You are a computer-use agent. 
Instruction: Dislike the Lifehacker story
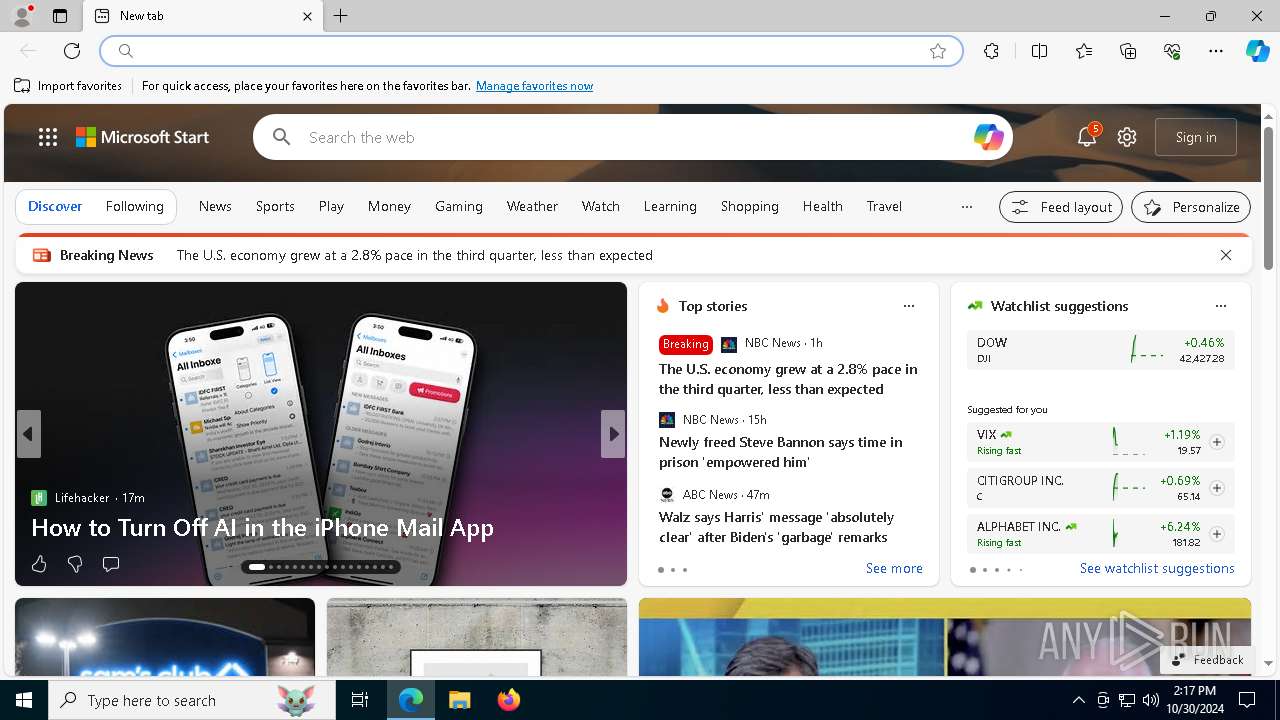[75, 564]
